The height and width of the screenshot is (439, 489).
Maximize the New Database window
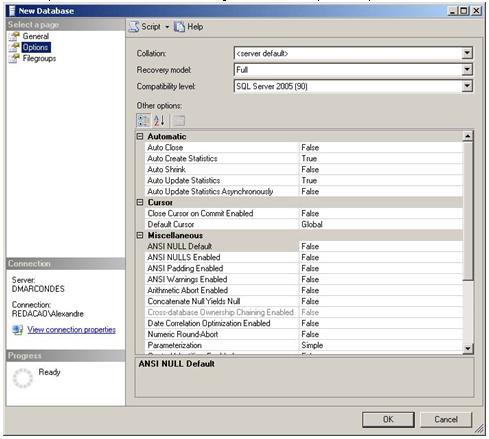[464, 11]
